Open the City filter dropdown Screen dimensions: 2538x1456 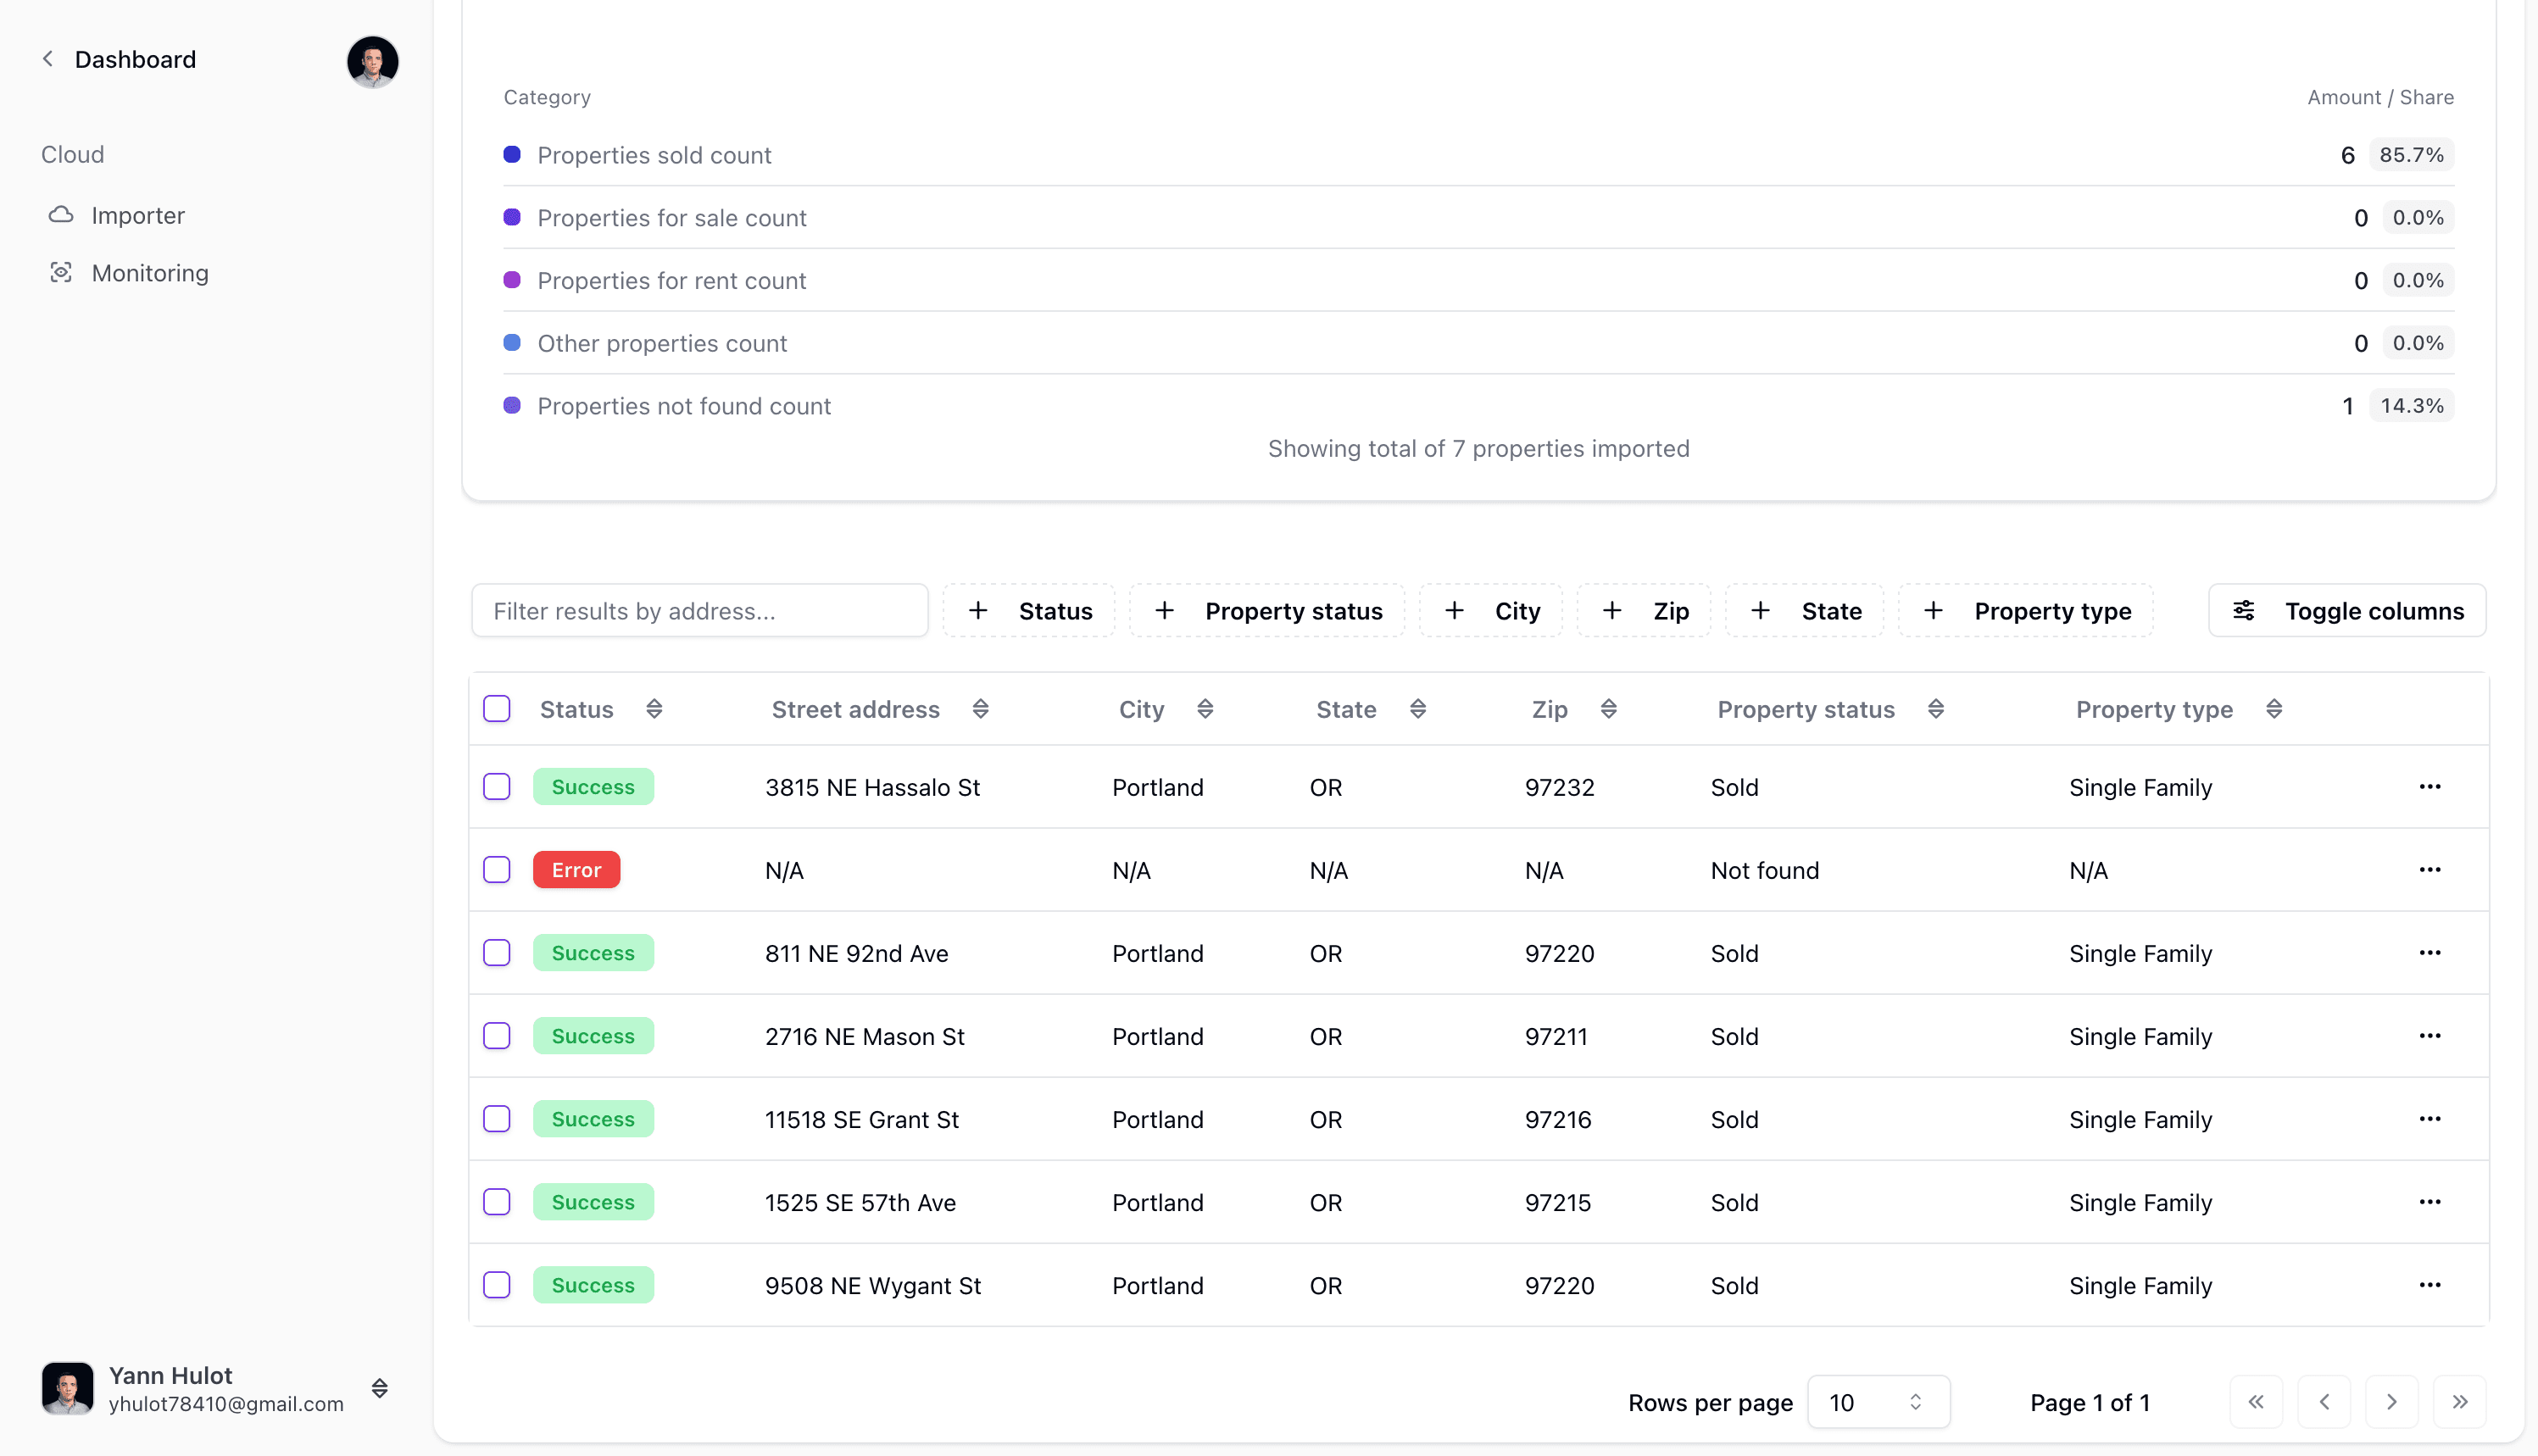click(1491, 611)
